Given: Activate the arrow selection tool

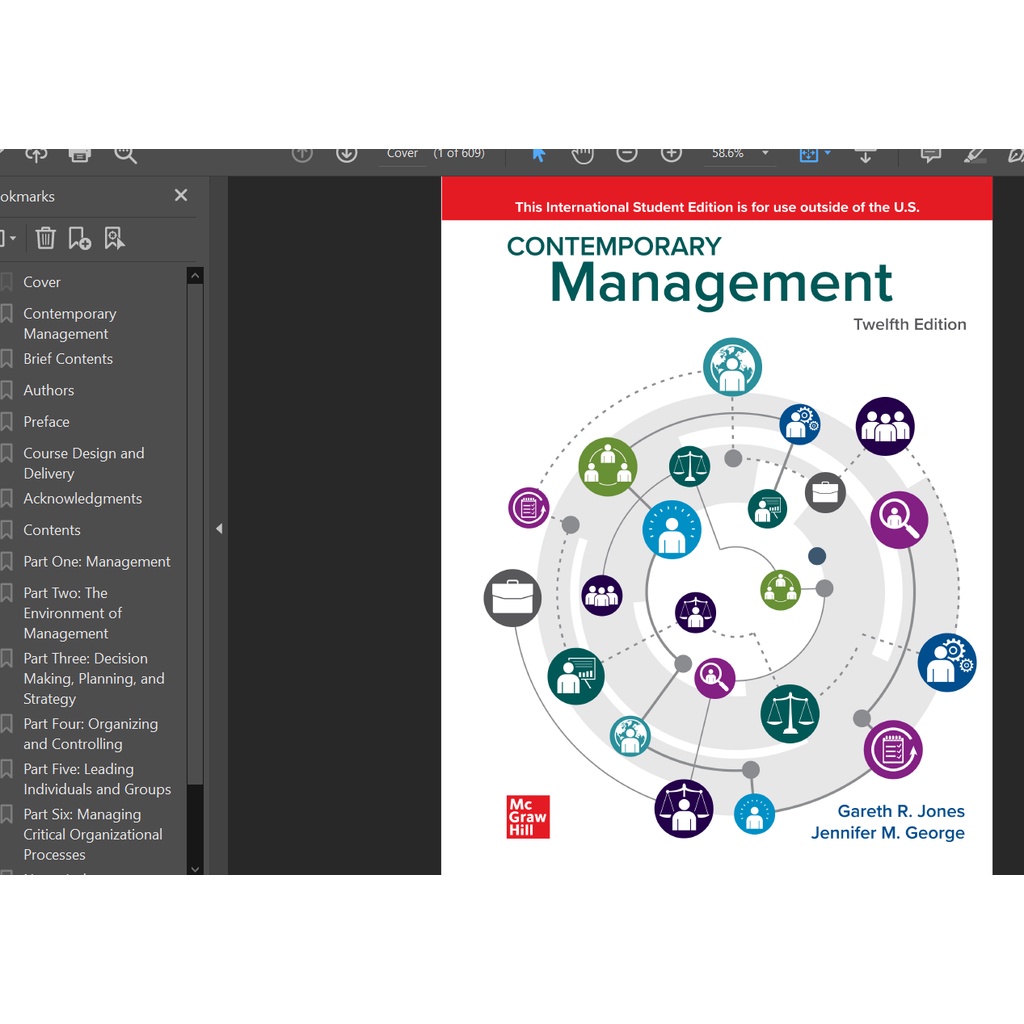Looking at the screenshot, I should (538, 154).
